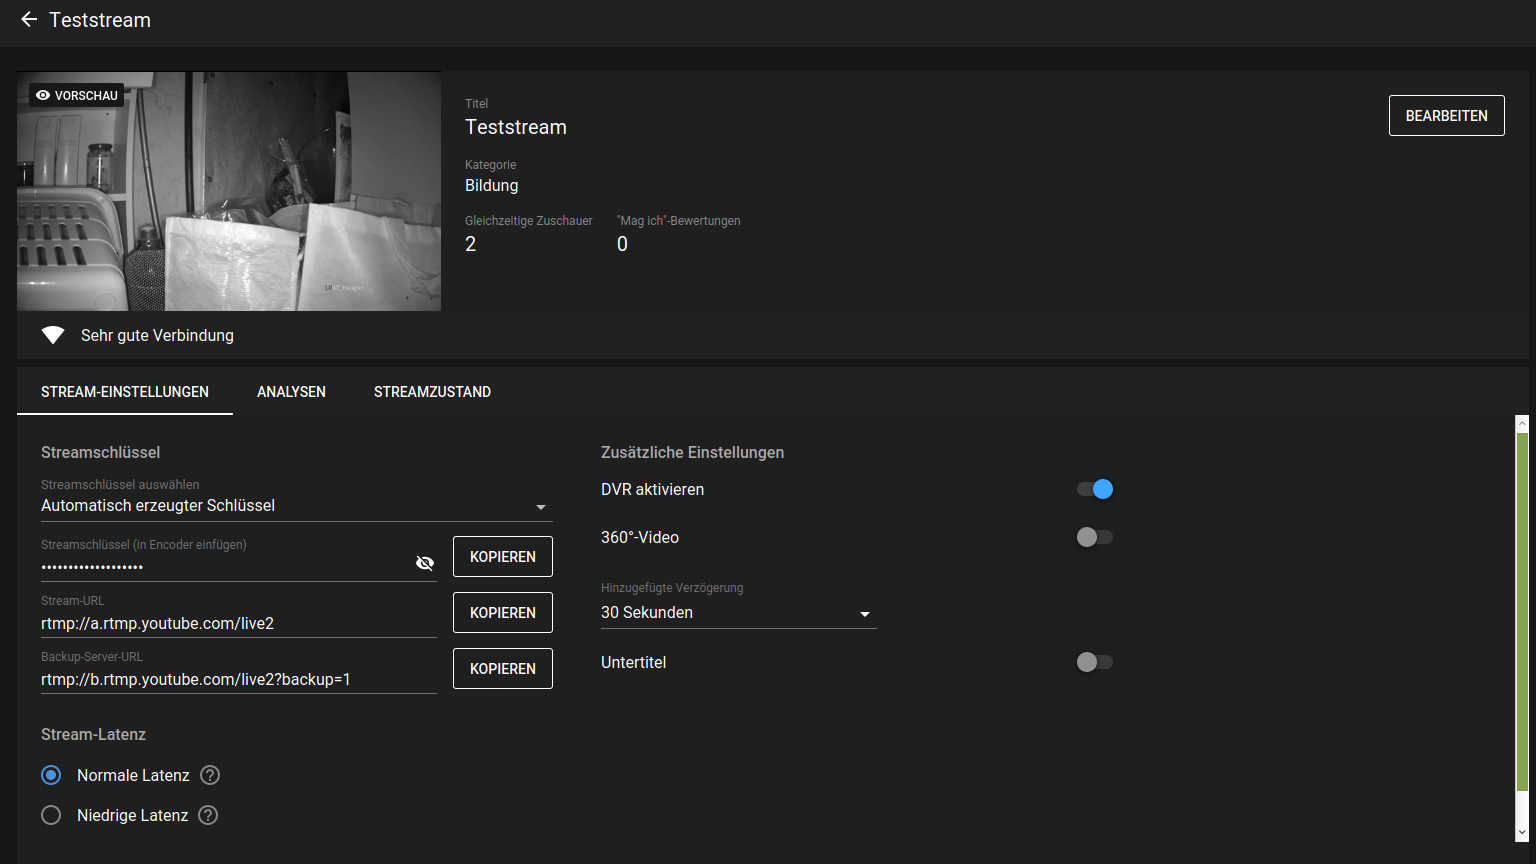This screenshot has height=864, width=1536.
Task: Enable the 360°-Video switch
Action: [1095, 537]
